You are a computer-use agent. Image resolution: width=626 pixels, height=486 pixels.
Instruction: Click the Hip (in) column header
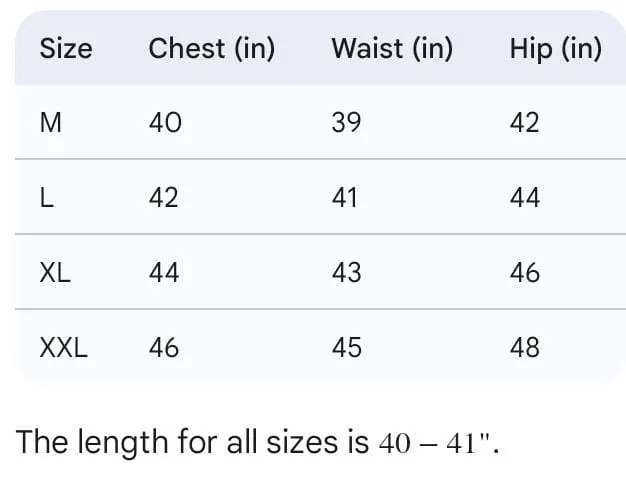[555, 49]
